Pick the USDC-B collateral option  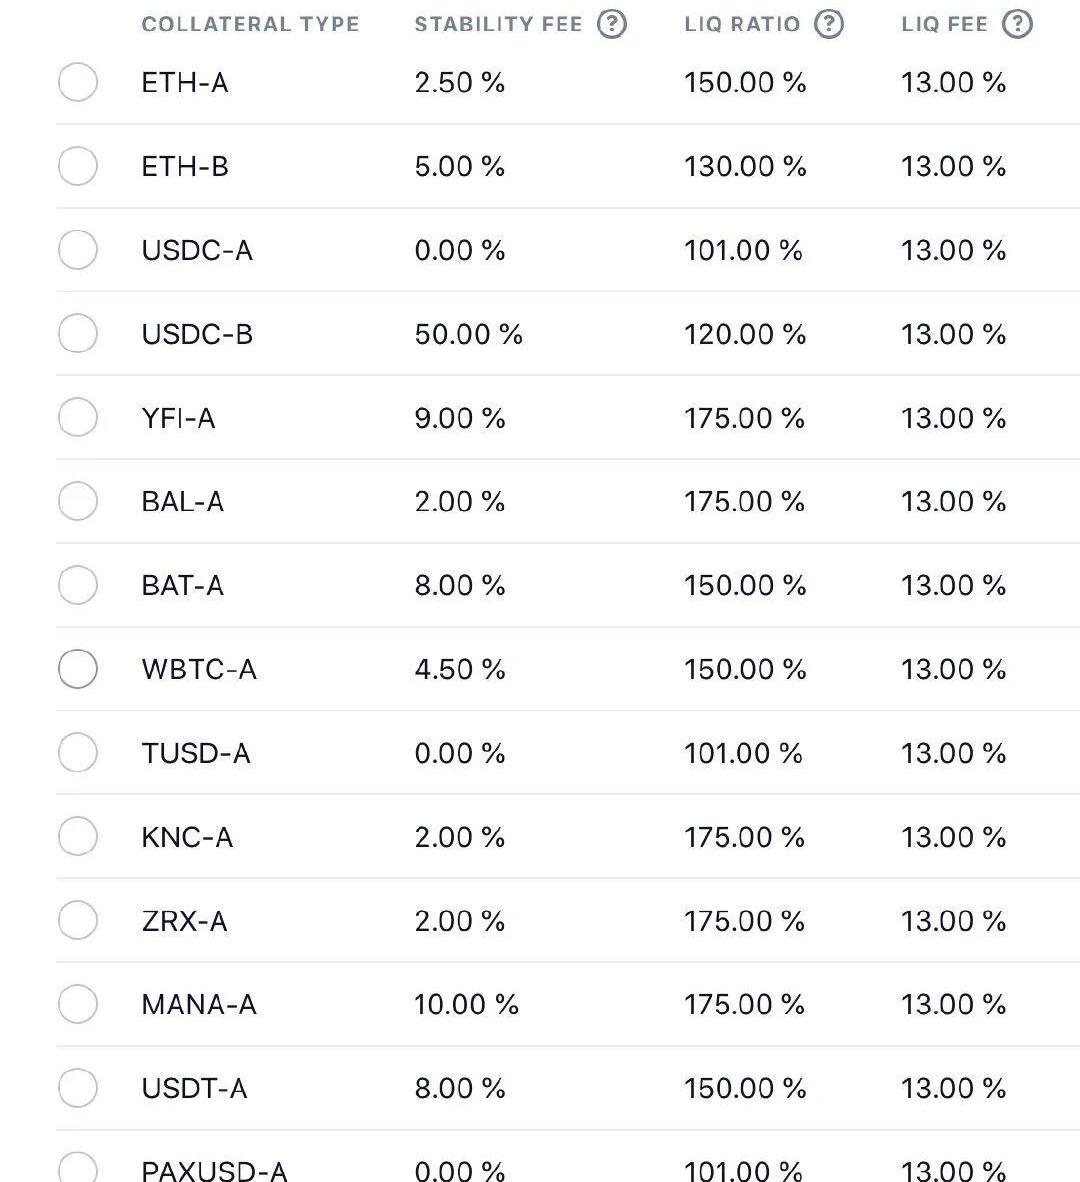(78, 333)
